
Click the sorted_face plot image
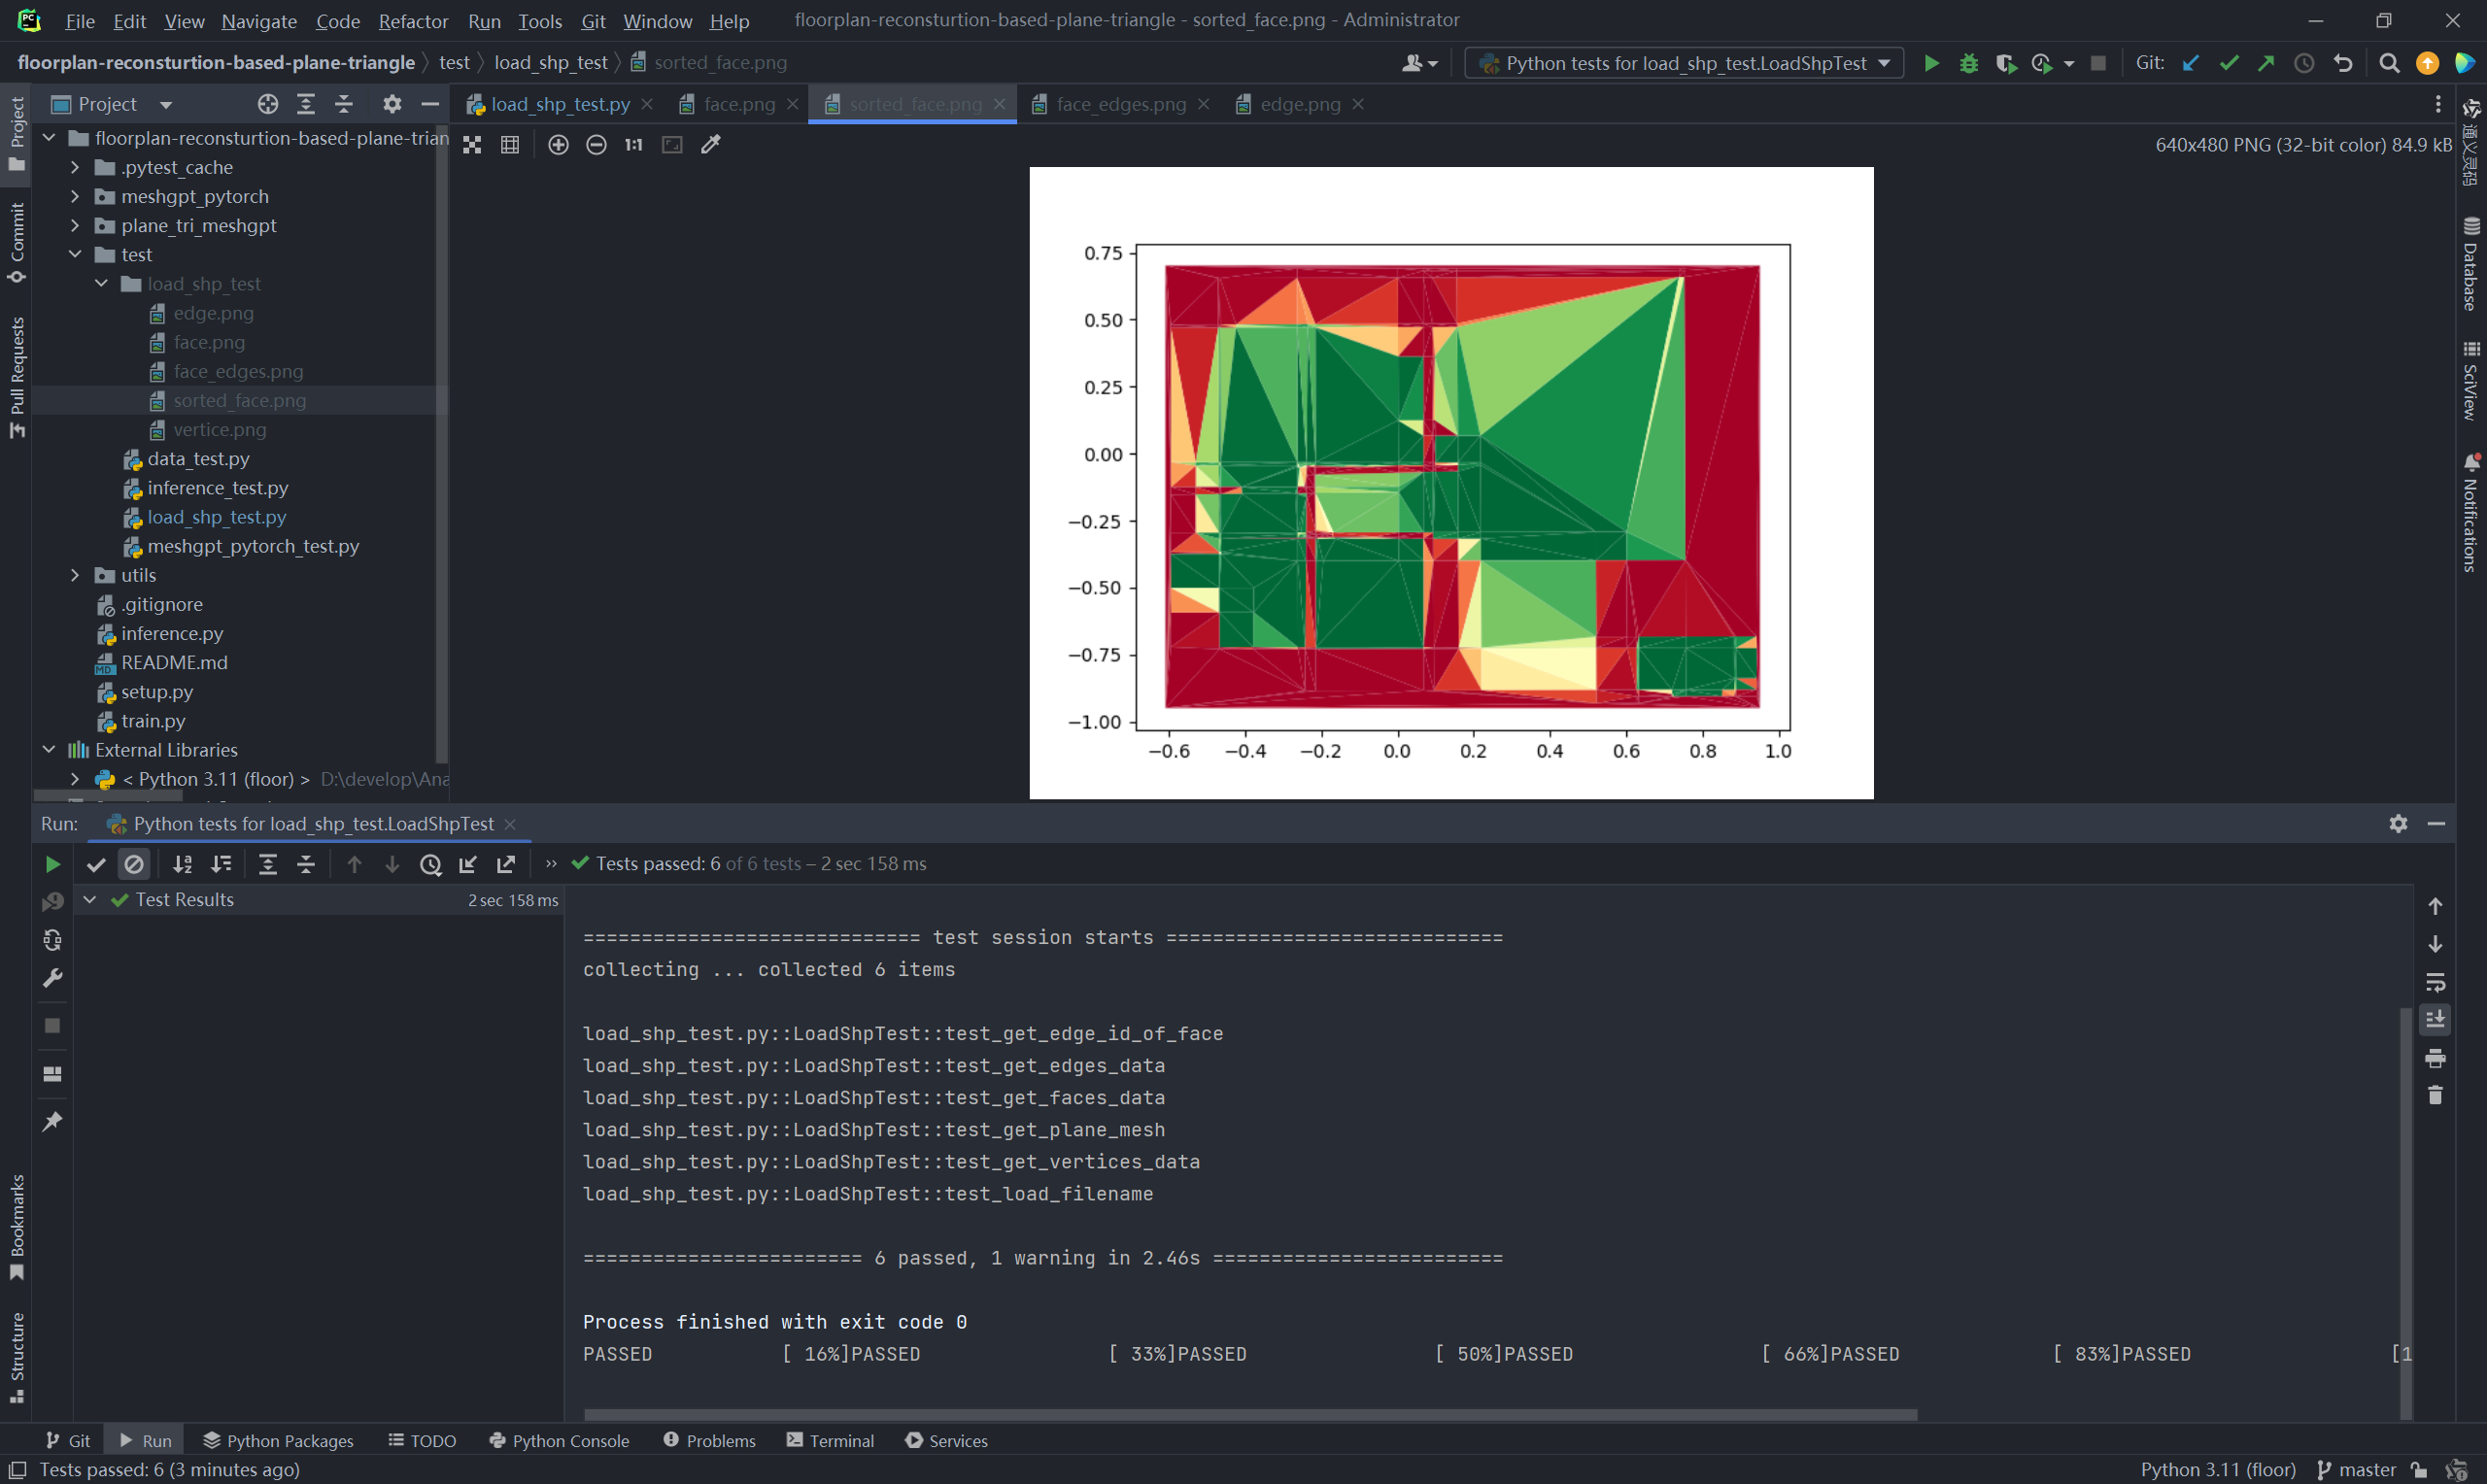pyautogui.click(x=1451, y=483)
